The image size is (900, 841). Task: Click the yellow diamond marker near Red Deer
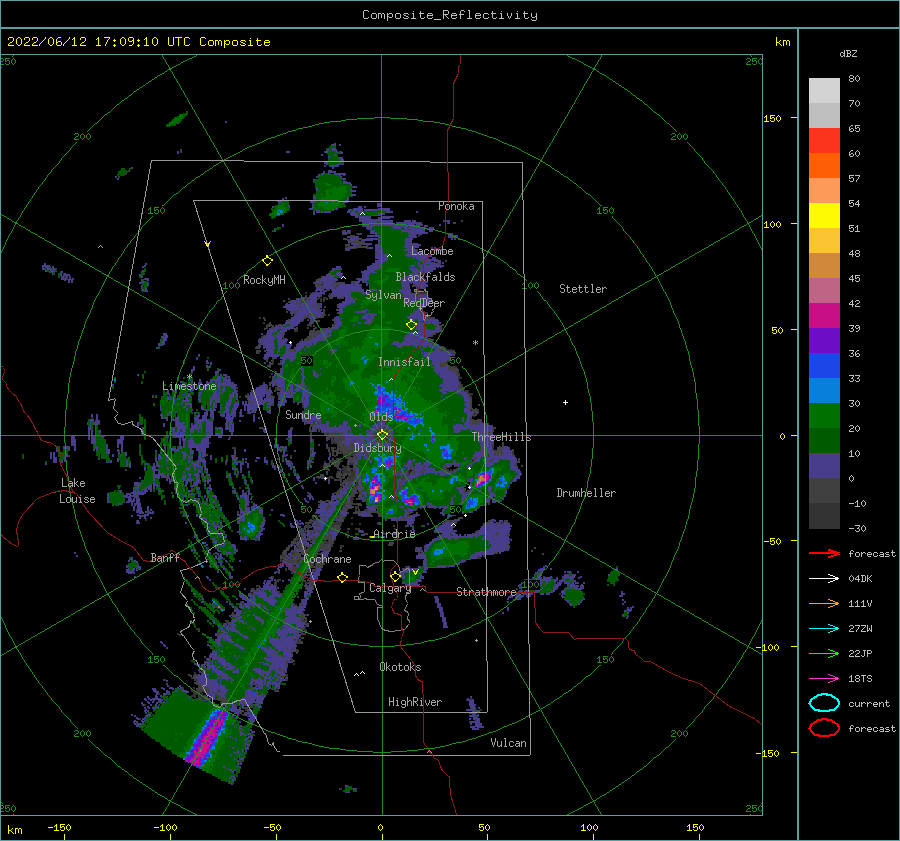[412, 325]
